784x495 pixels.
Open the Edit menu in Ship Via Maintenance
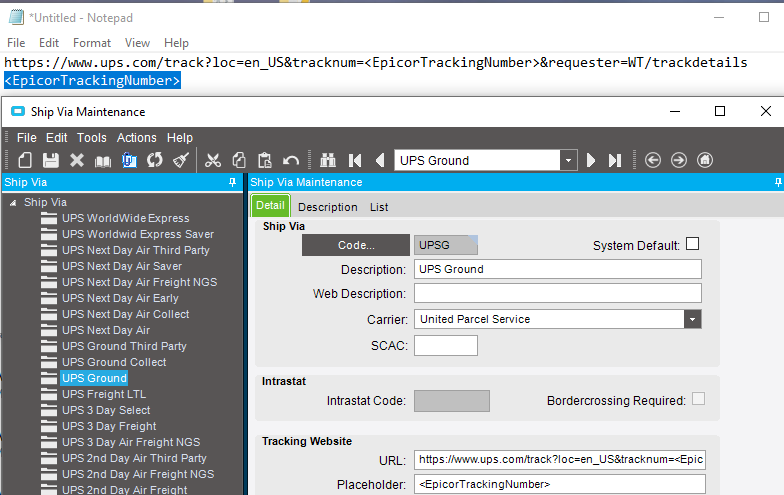pos(56,138)
